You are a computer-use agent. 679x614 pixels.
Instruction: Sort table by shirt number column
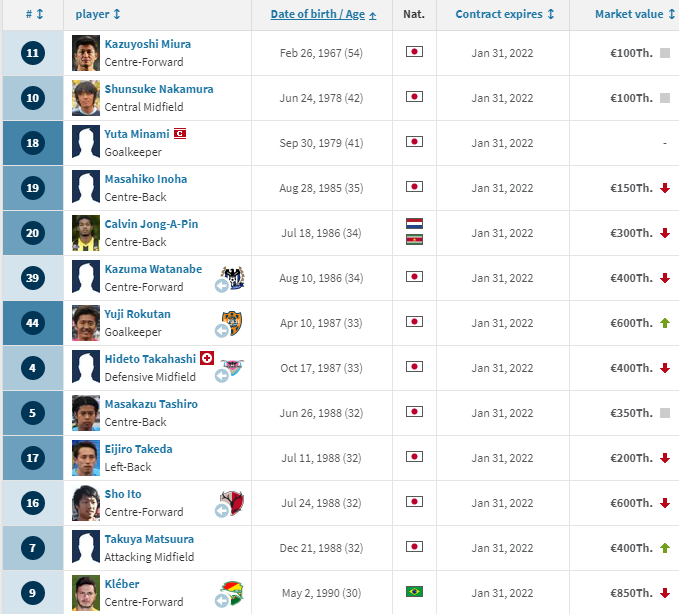34,14
